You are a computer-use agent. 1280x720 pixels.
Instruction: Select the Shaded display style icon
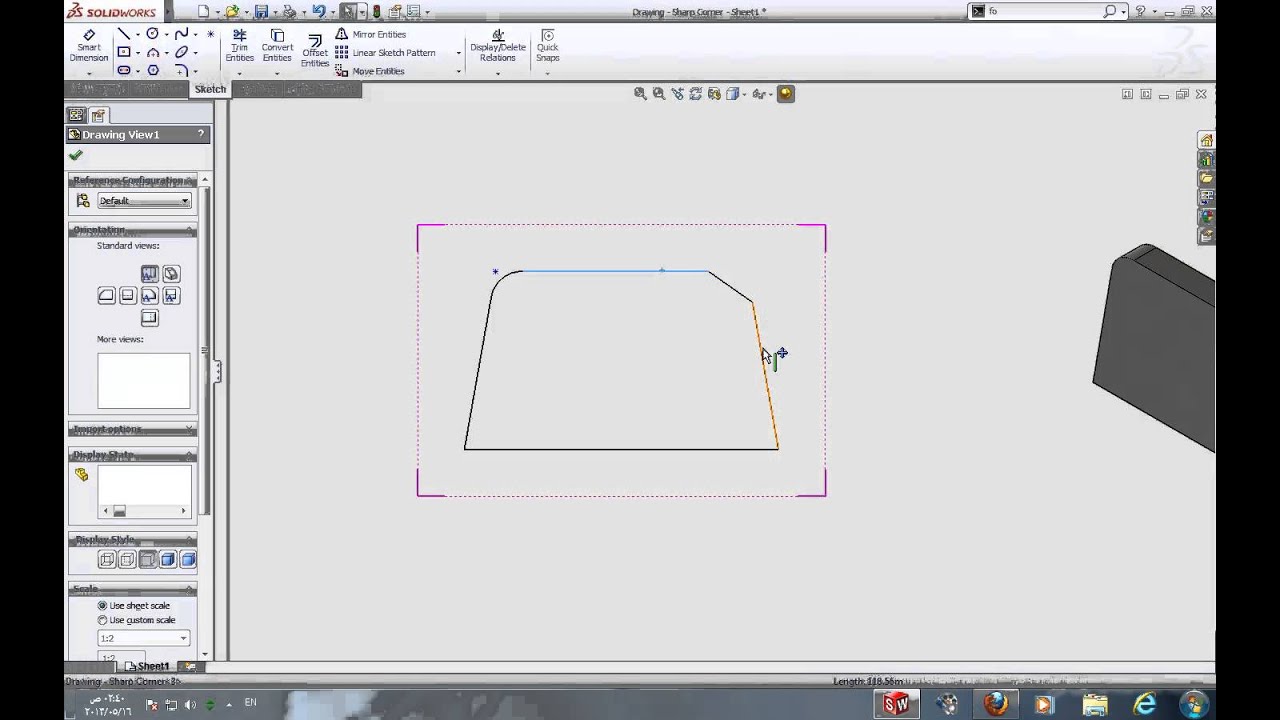pos(188,560)
